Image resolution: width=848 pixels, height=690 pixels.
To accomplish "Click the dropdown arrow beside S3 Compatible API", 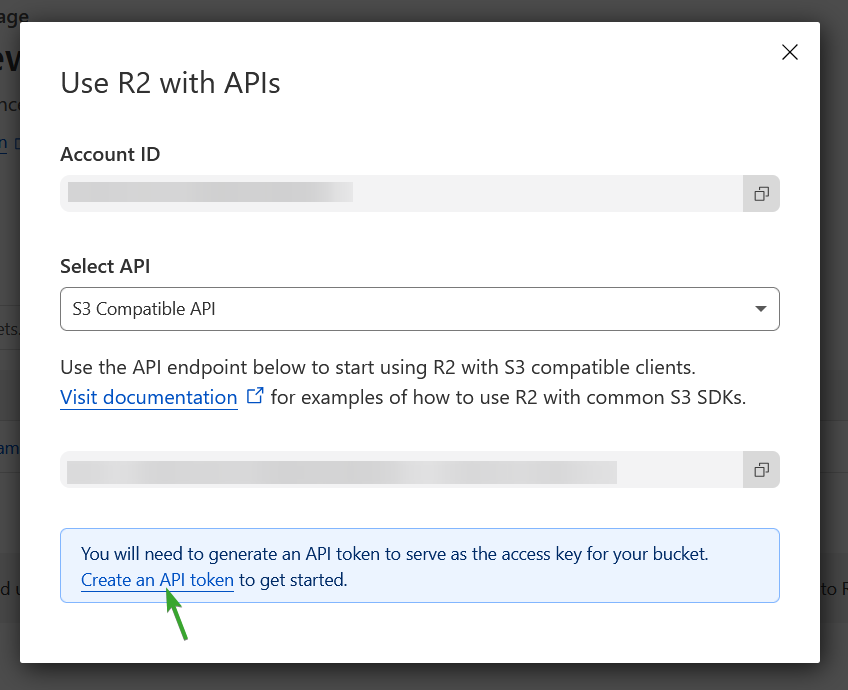I will click(760, 309).
